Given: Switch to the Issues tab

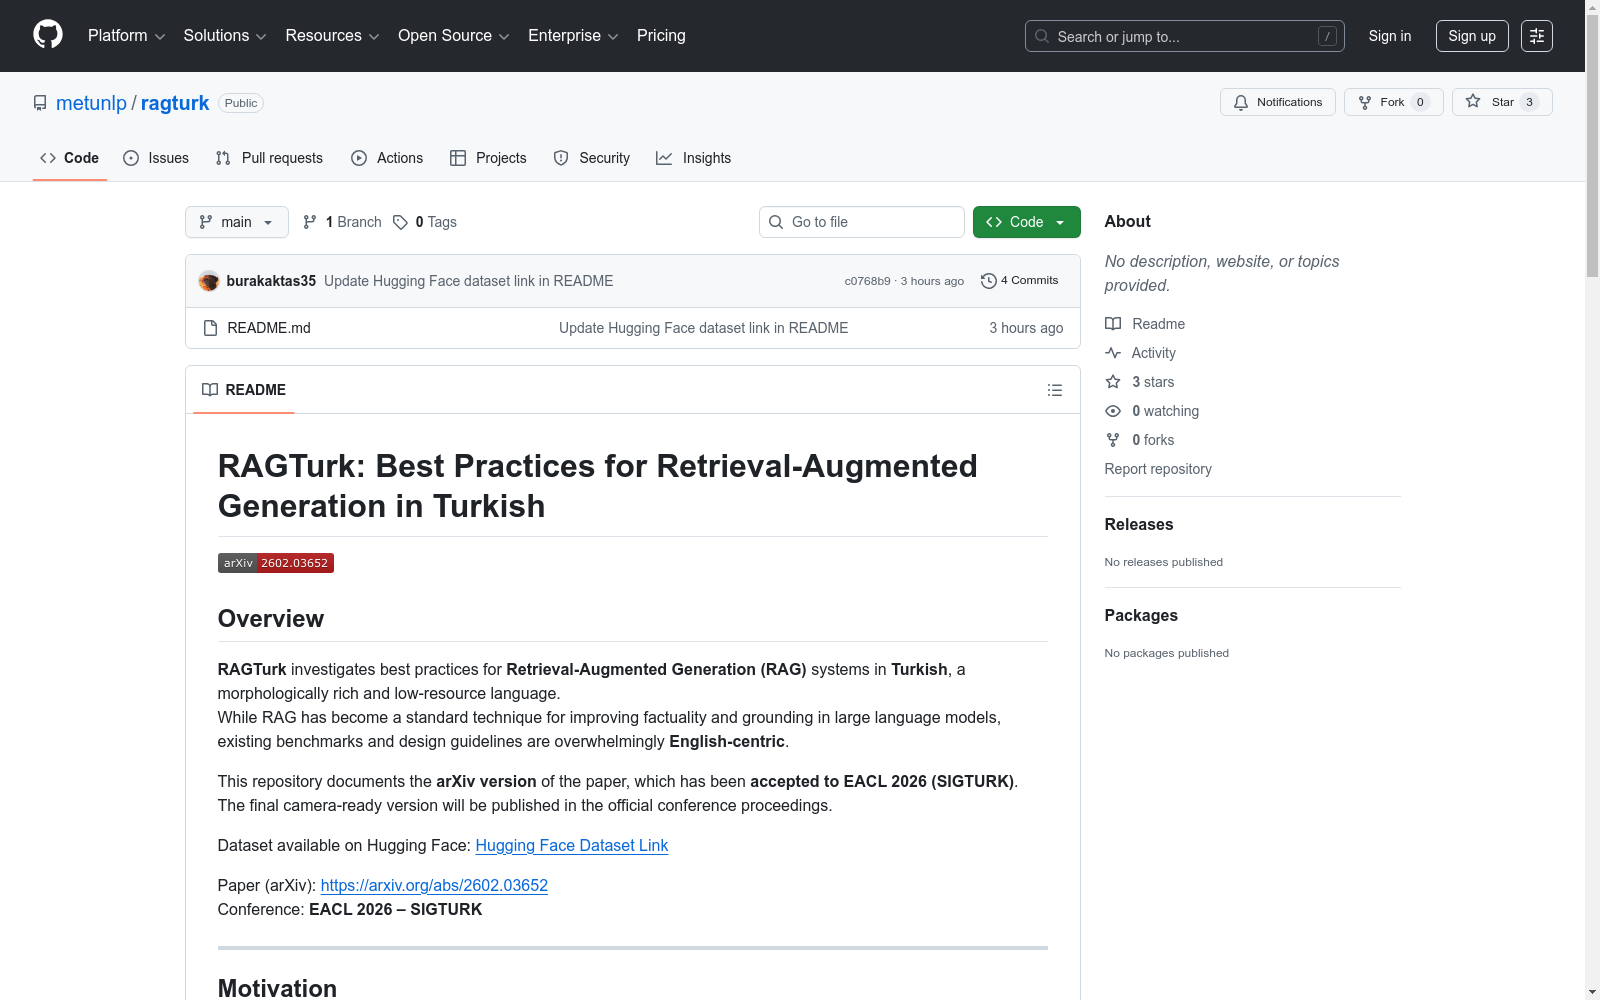Looking at the screenshot, I should tap(156, 158).
